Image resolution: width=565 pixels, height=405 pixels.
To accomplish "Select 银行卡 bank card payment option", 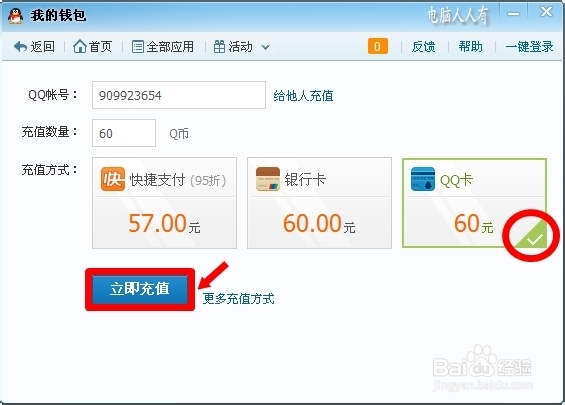I will [319, 203].
